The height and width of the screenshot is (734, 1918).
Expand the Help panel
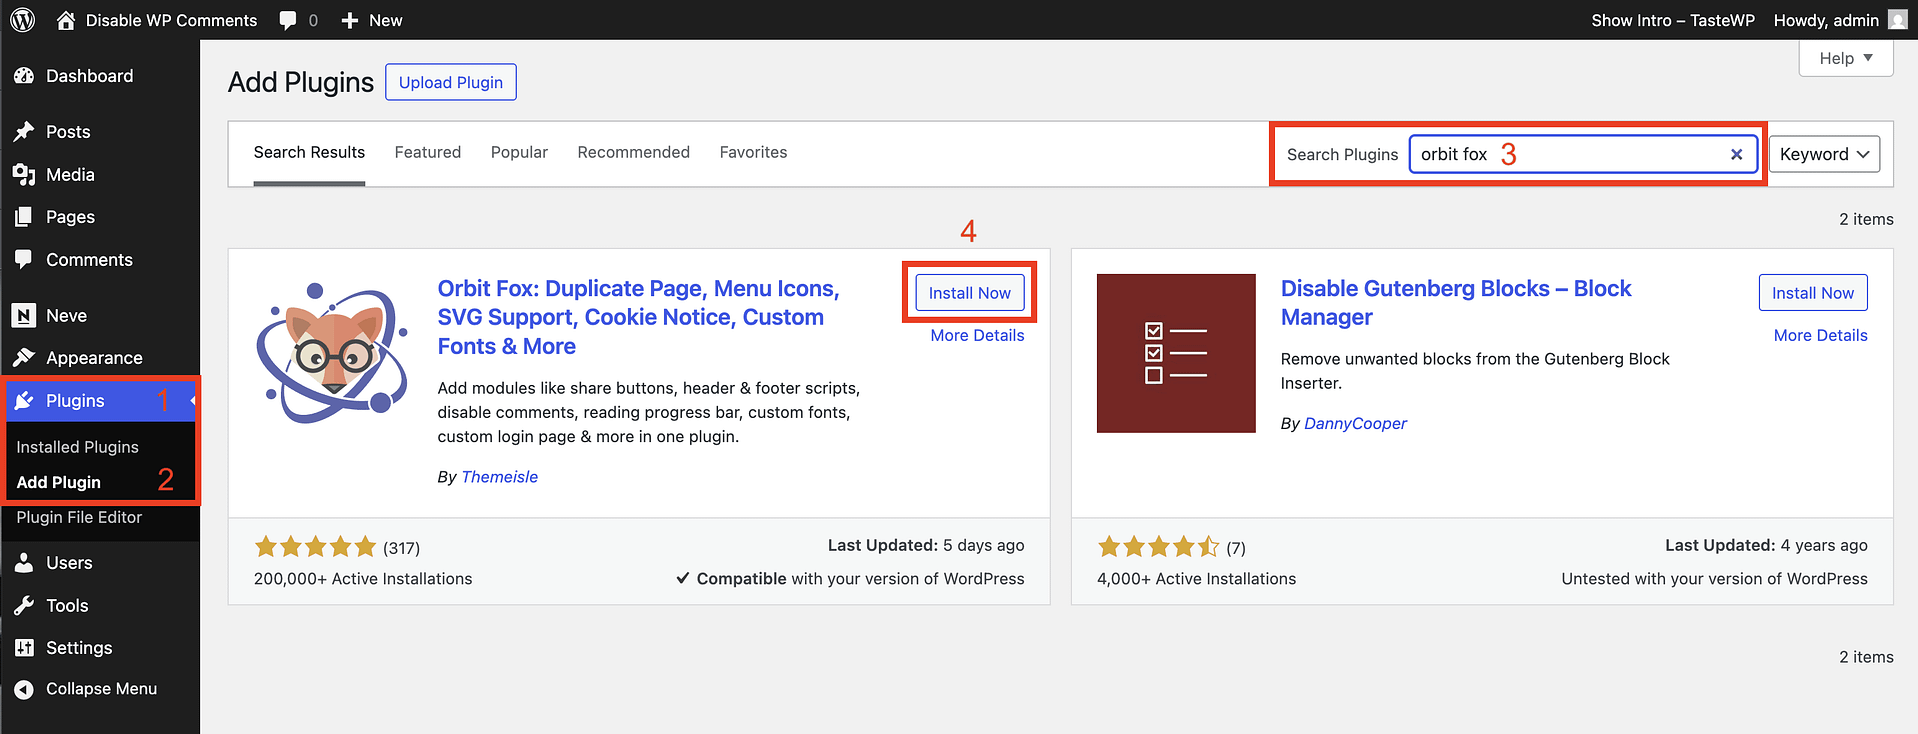click(1846, 58)
